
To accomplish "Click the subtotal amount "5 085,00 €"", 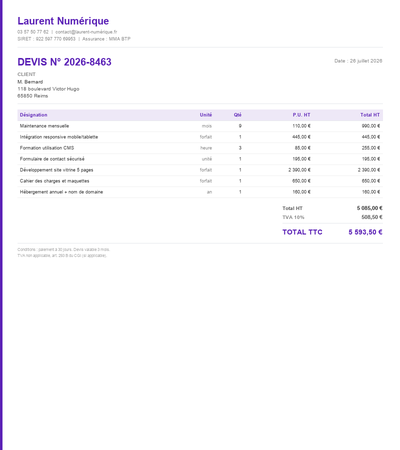I will [369, 208].
